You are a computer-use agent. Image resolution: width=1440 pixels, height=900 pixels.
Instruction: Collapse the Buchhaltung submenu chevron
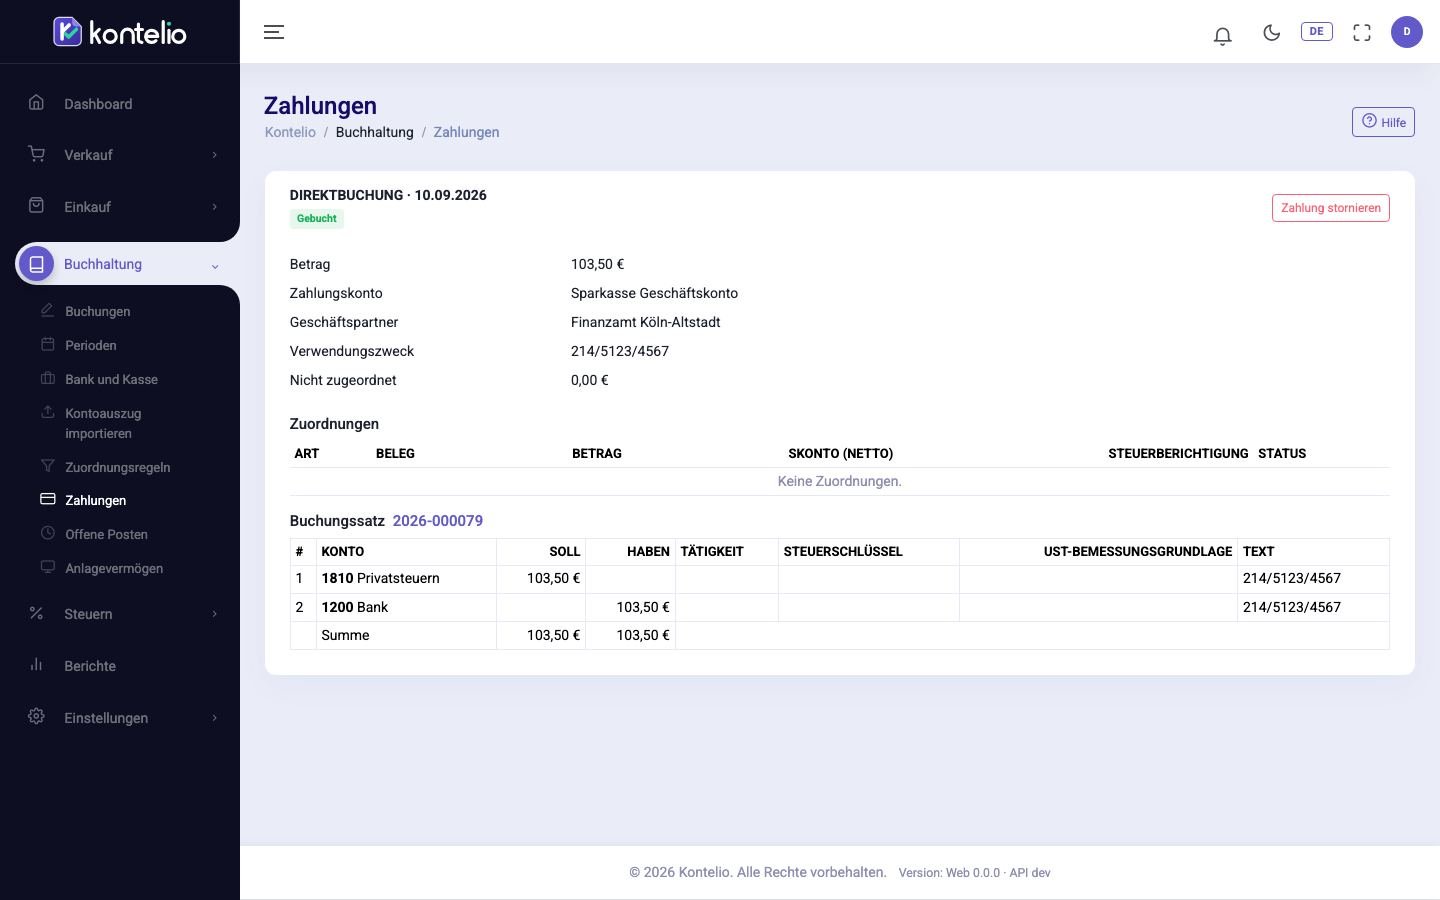(x=214, y=266)
